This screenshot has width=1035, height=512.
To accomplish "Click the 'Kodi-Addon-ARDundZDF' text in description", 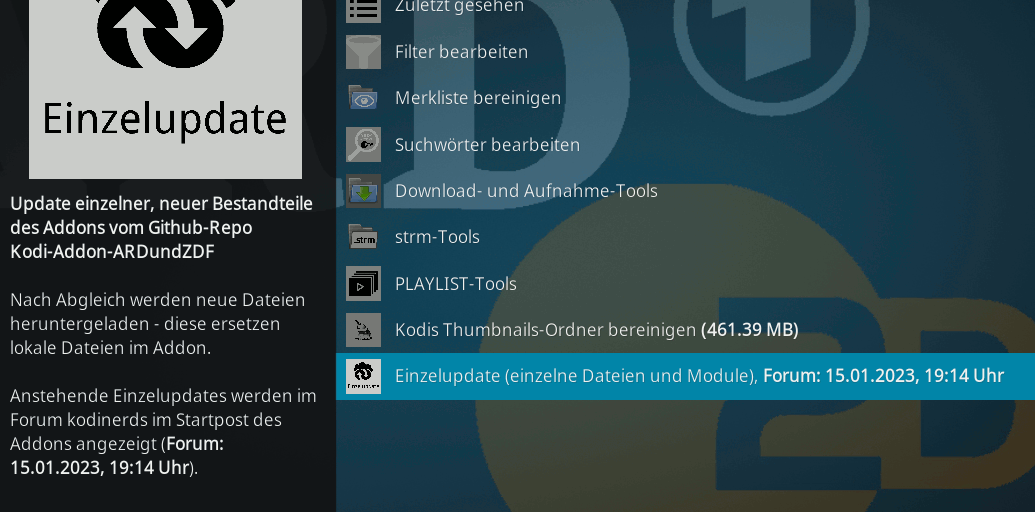I will [112, 252].
